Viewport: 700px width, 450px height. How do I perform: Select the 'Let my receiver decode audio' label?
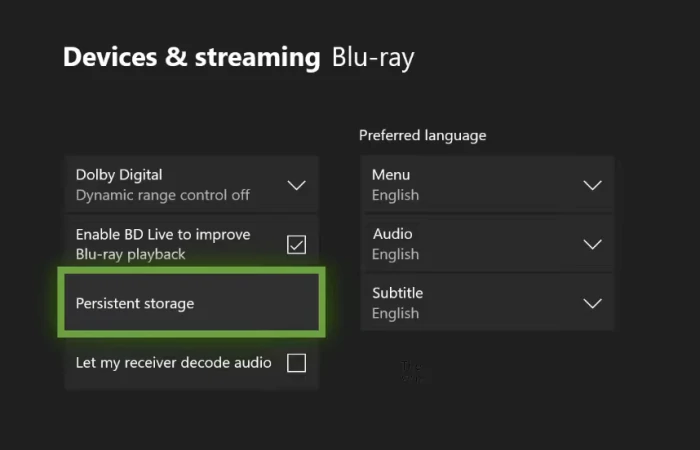click(x=173, y=363)
